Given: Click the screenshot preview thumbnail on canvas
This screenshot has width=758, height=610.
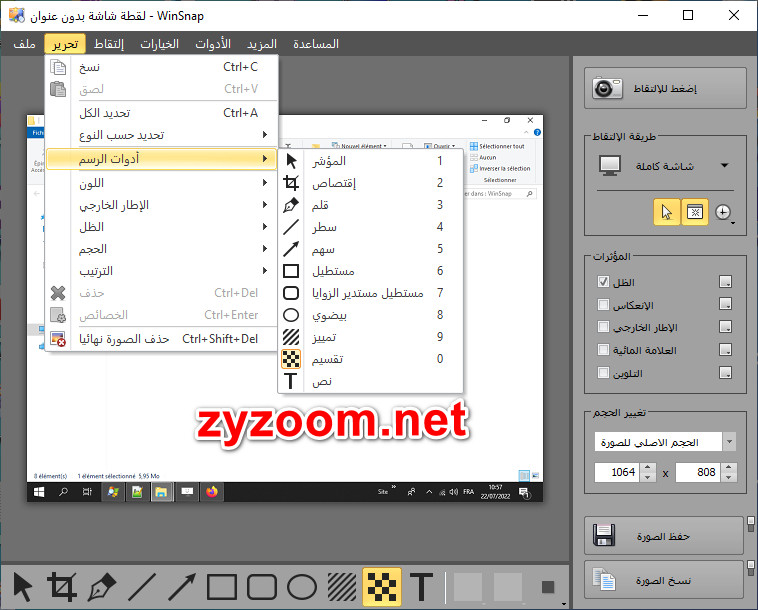Looking at the screenshot, I should pyautogui.click(x=285, y=307).
